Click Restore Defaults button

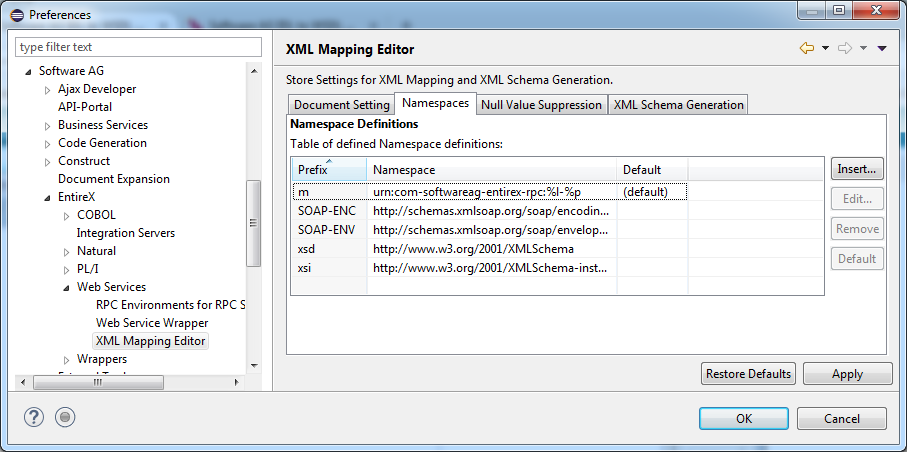coord(749,374)
